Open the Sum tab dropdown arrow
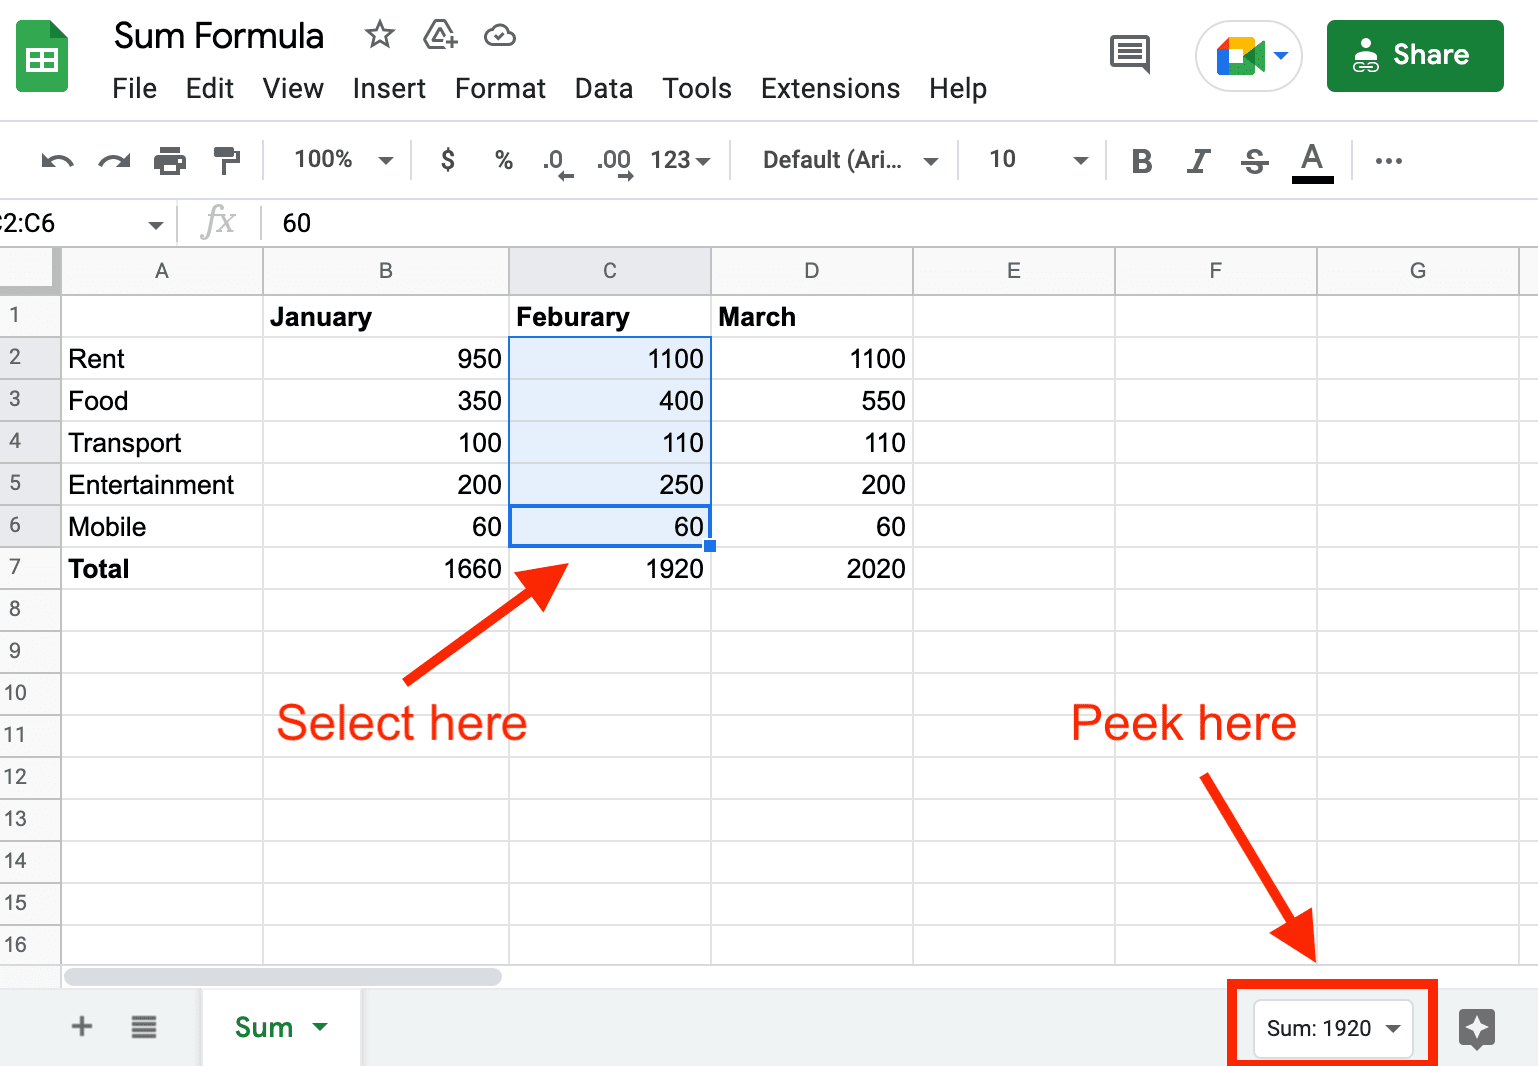 tap(320, 1027)
